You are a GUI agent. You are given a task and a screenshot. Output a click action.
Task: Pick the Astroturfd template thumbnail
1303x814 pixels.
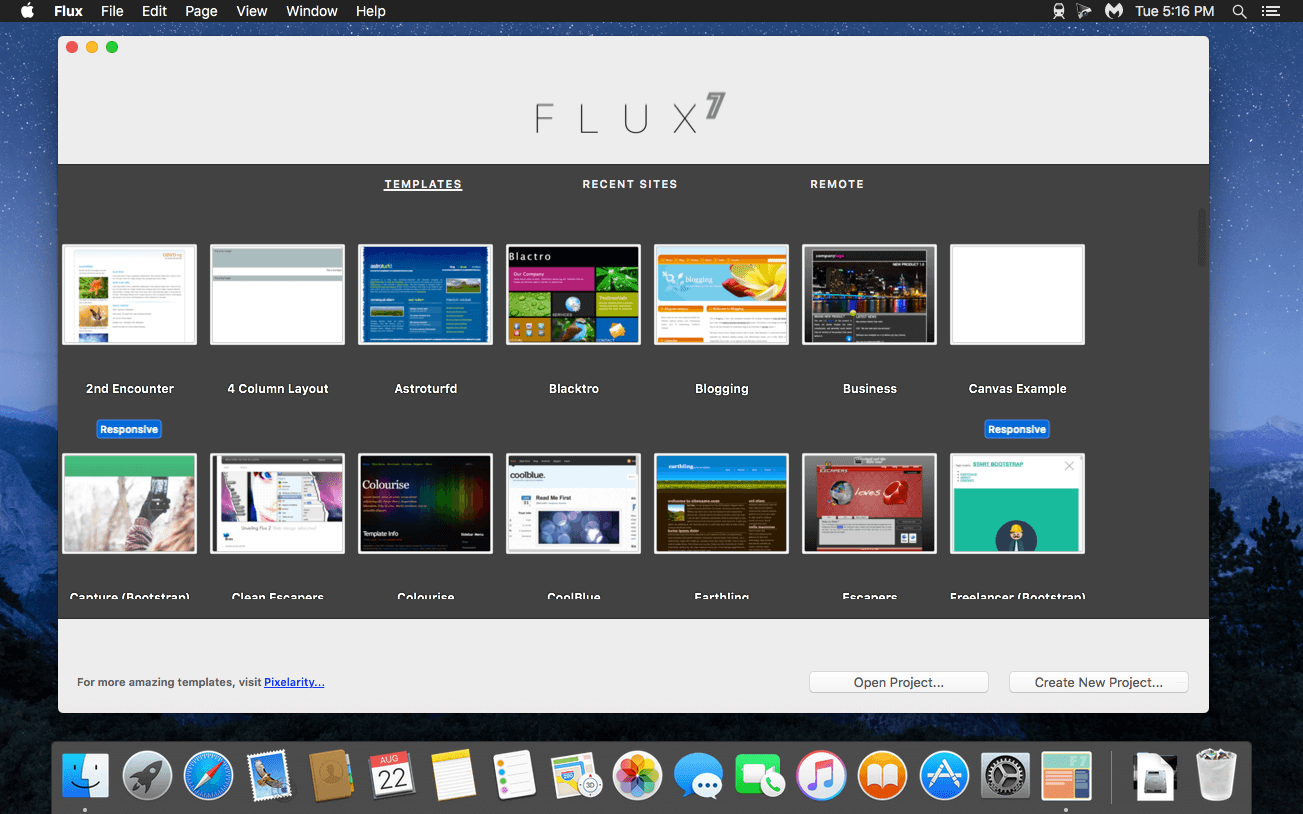coord(426,294)
